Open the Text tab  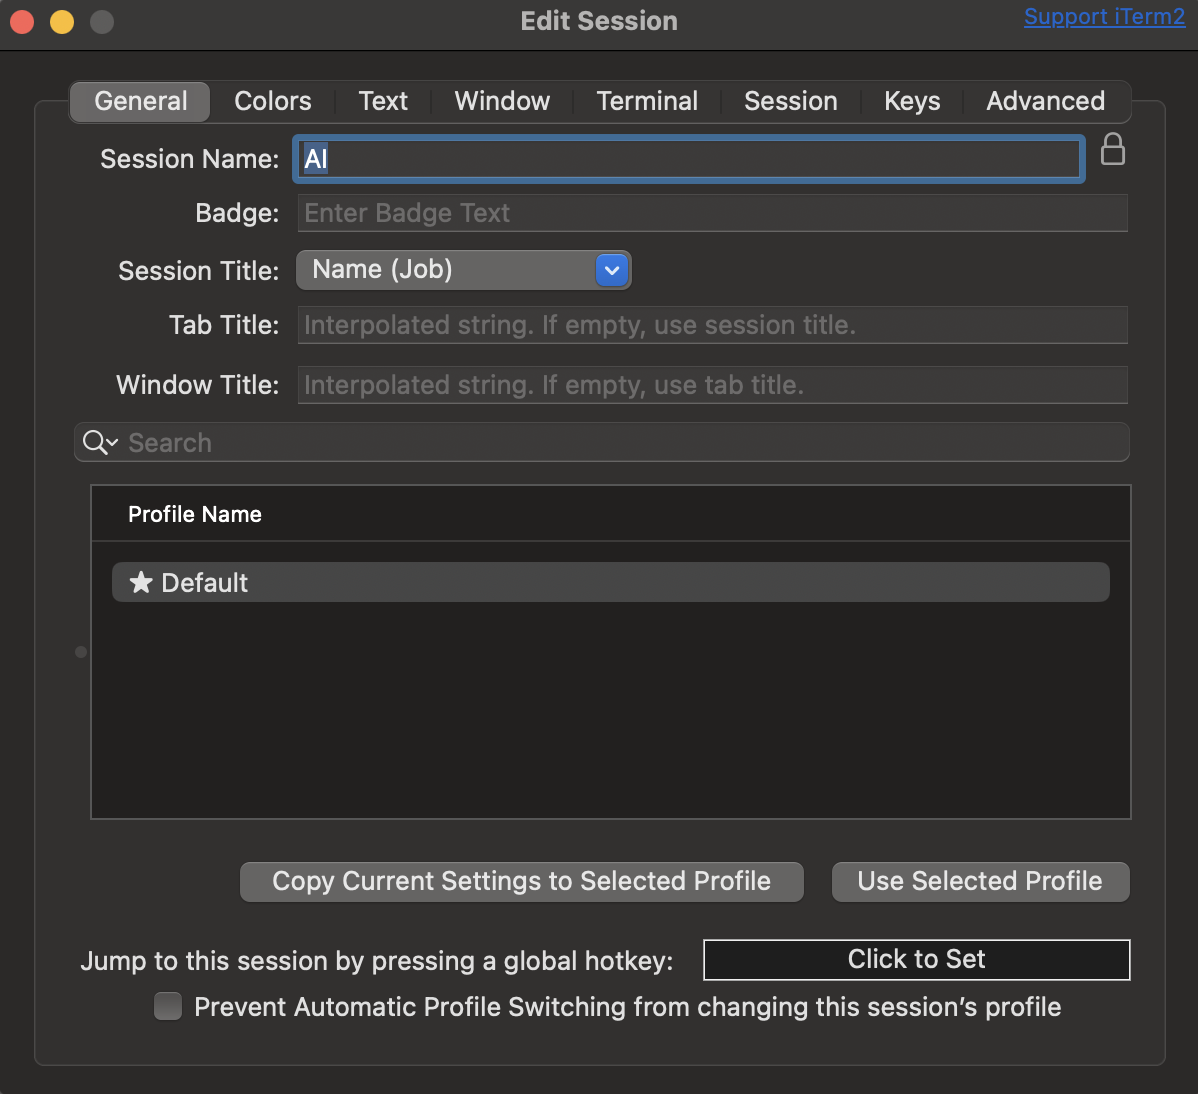pyautogui.click(x=383, y=101)
